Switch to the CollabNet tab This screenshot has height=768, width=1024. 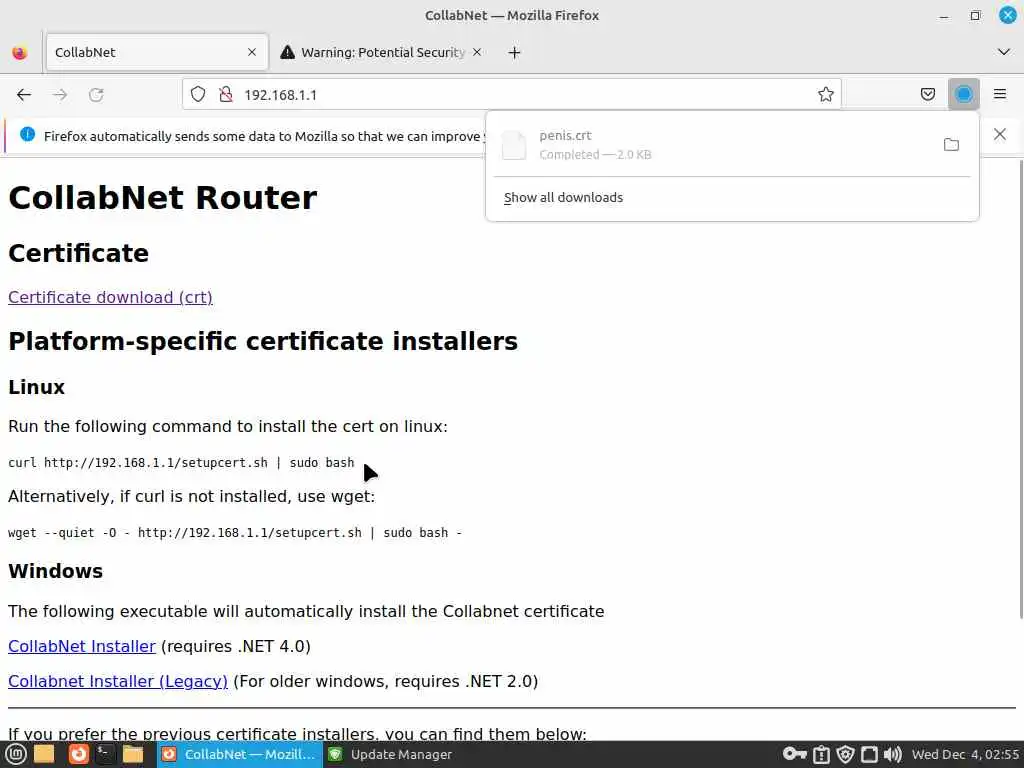tap(157, 52)
